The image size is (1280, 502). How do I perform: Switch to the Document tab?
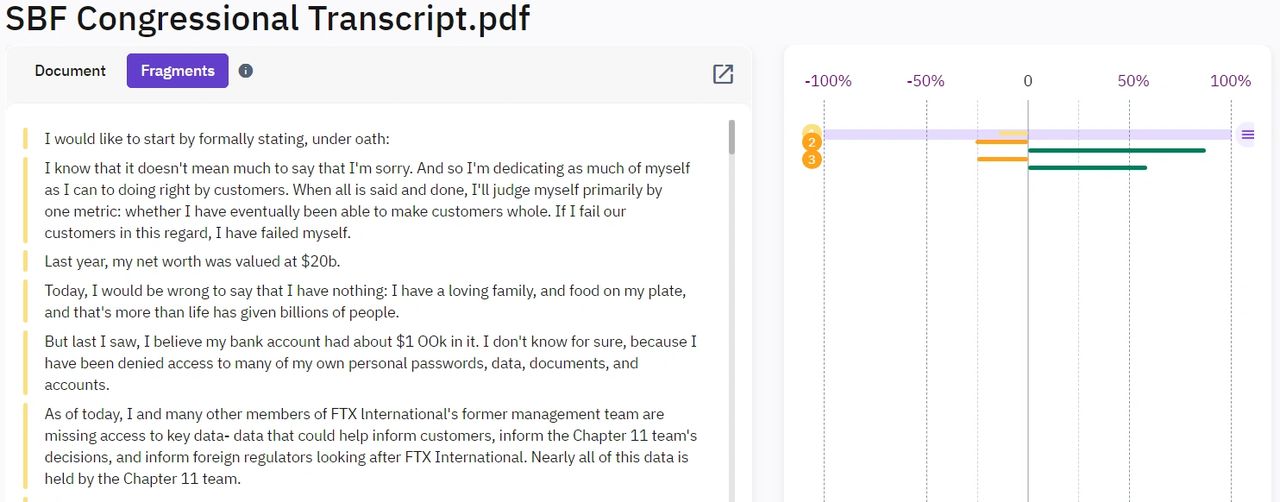[x=70, y=71]
